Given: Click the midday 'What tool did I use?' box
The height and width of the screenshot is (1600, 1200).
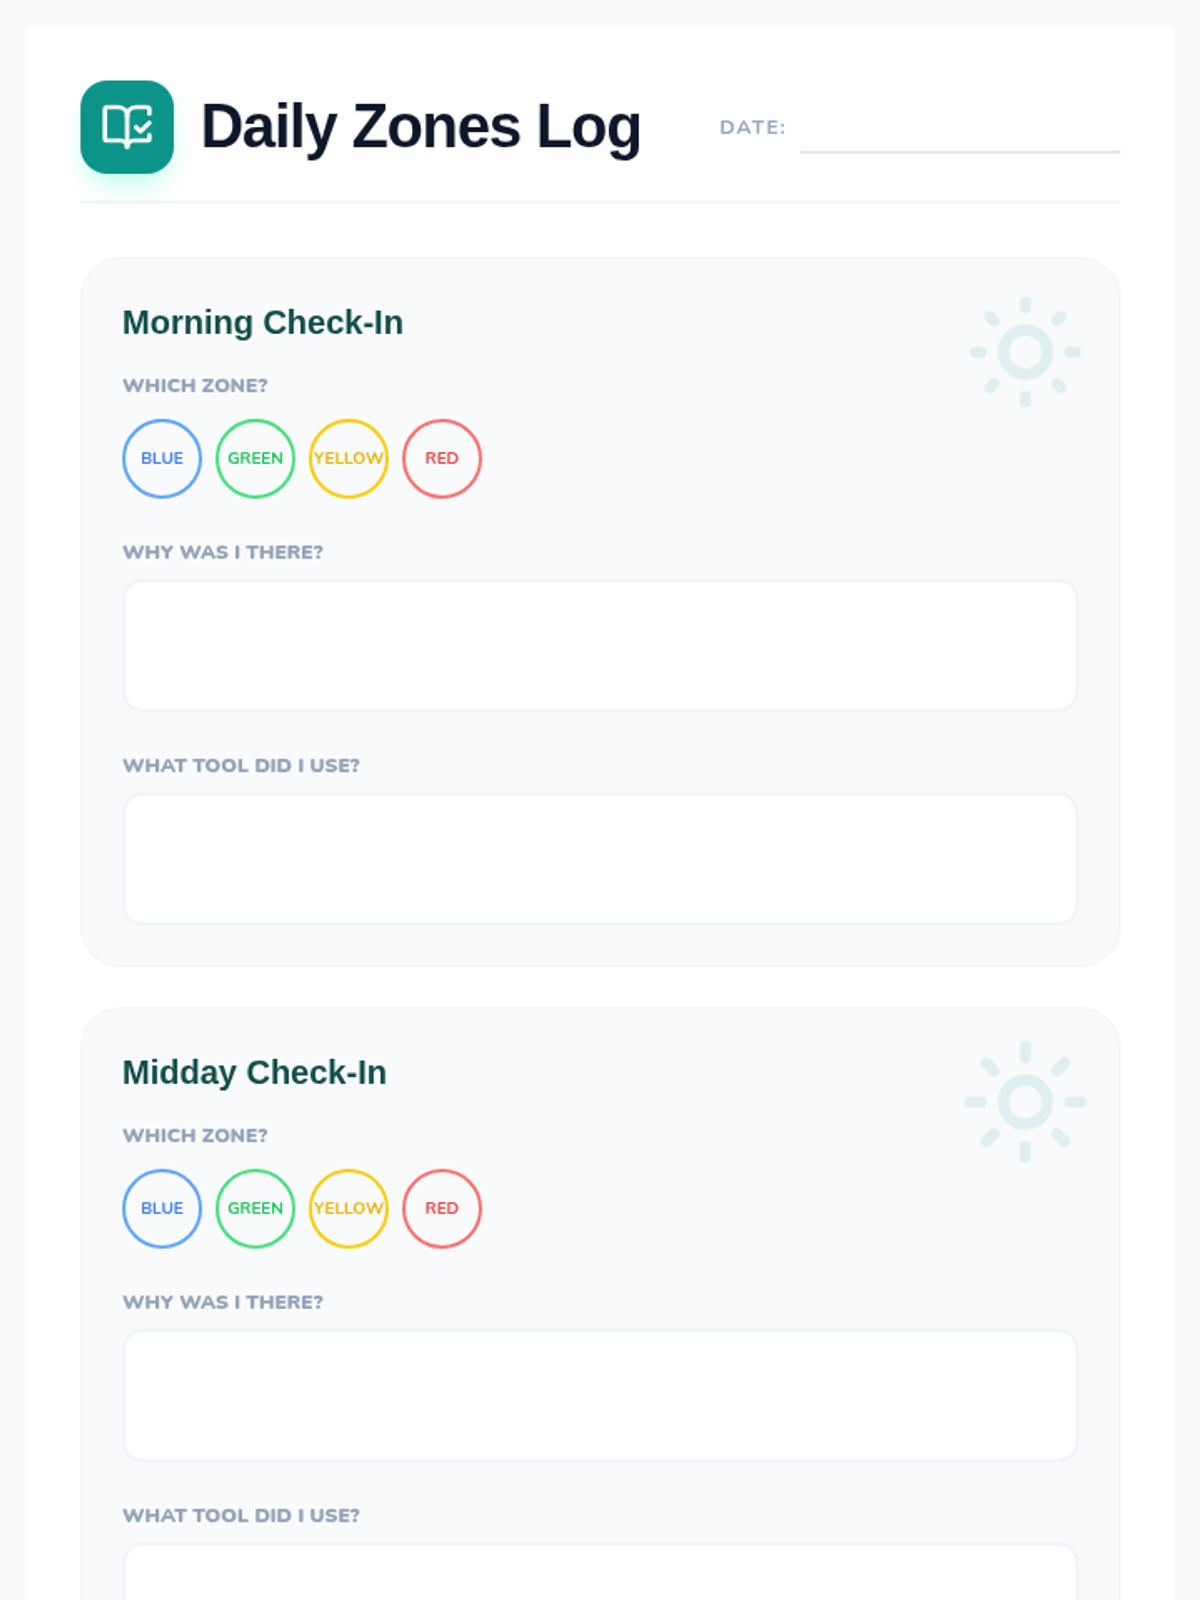Looking at the screenshot, I should click(600, 1572).
